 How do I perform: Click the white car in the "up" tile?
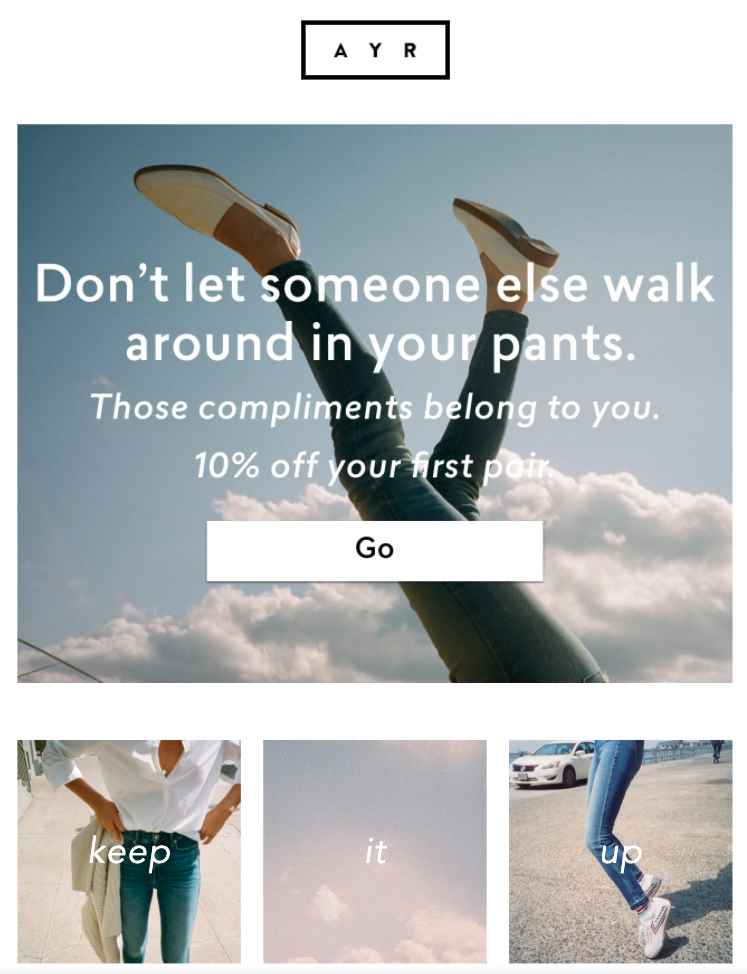click(551, 763)
